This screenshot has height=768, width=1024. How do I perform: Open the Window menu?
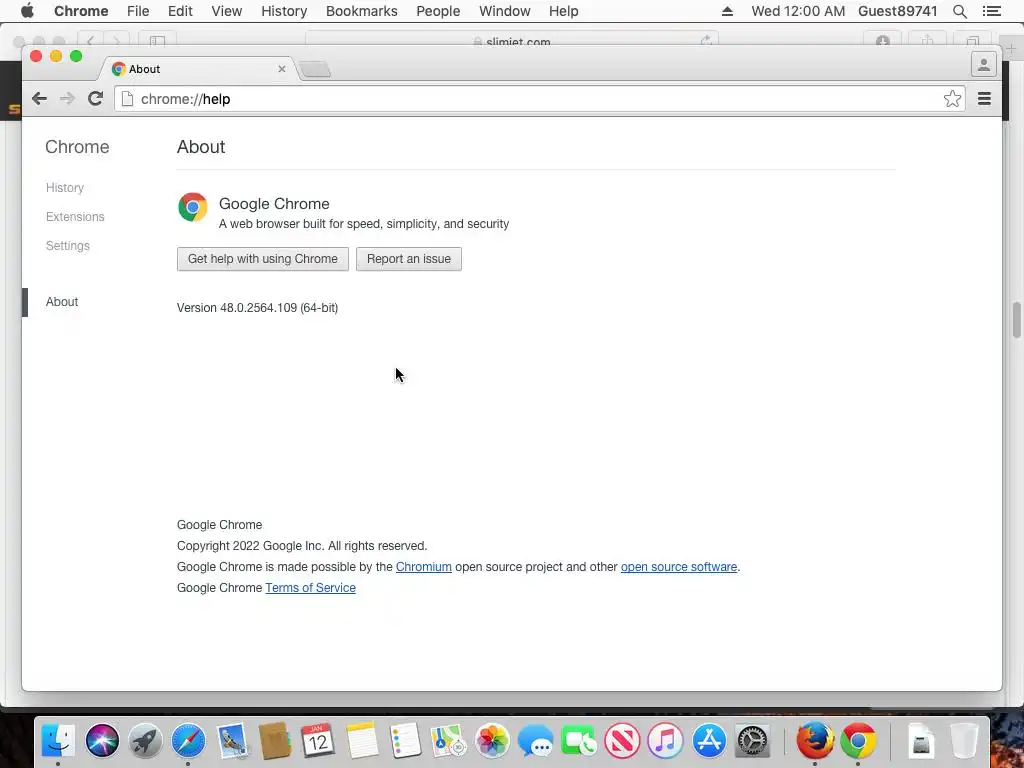(505, 11)
